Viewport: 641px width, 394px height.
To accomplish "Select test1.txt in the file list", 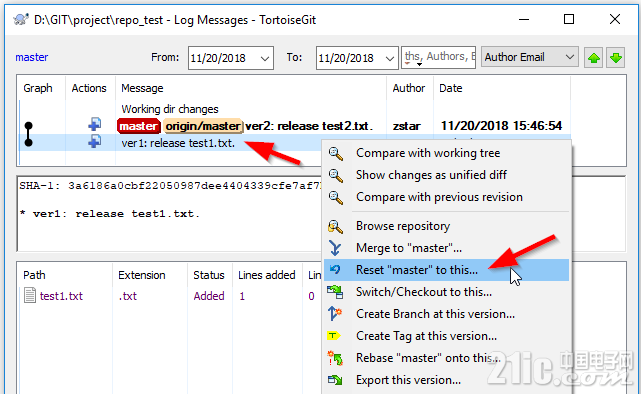I will (61, 296).
